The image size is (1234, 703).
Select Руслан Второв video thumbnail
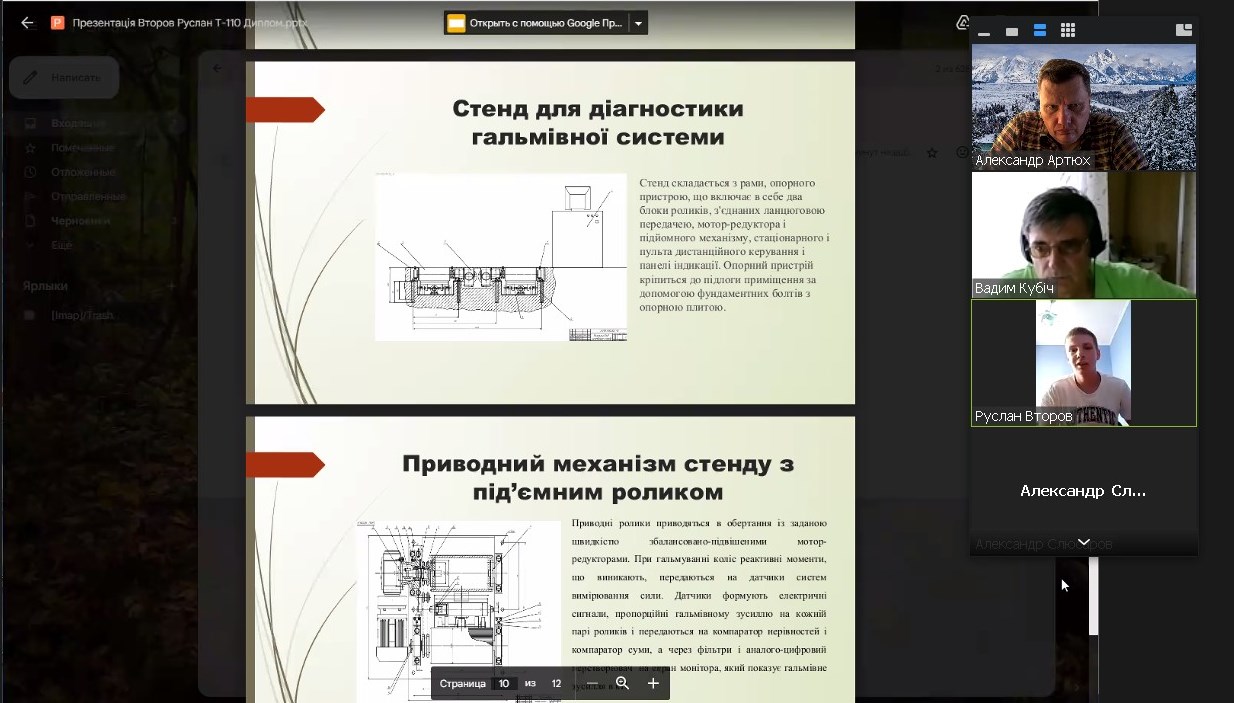click(1083, 363)
